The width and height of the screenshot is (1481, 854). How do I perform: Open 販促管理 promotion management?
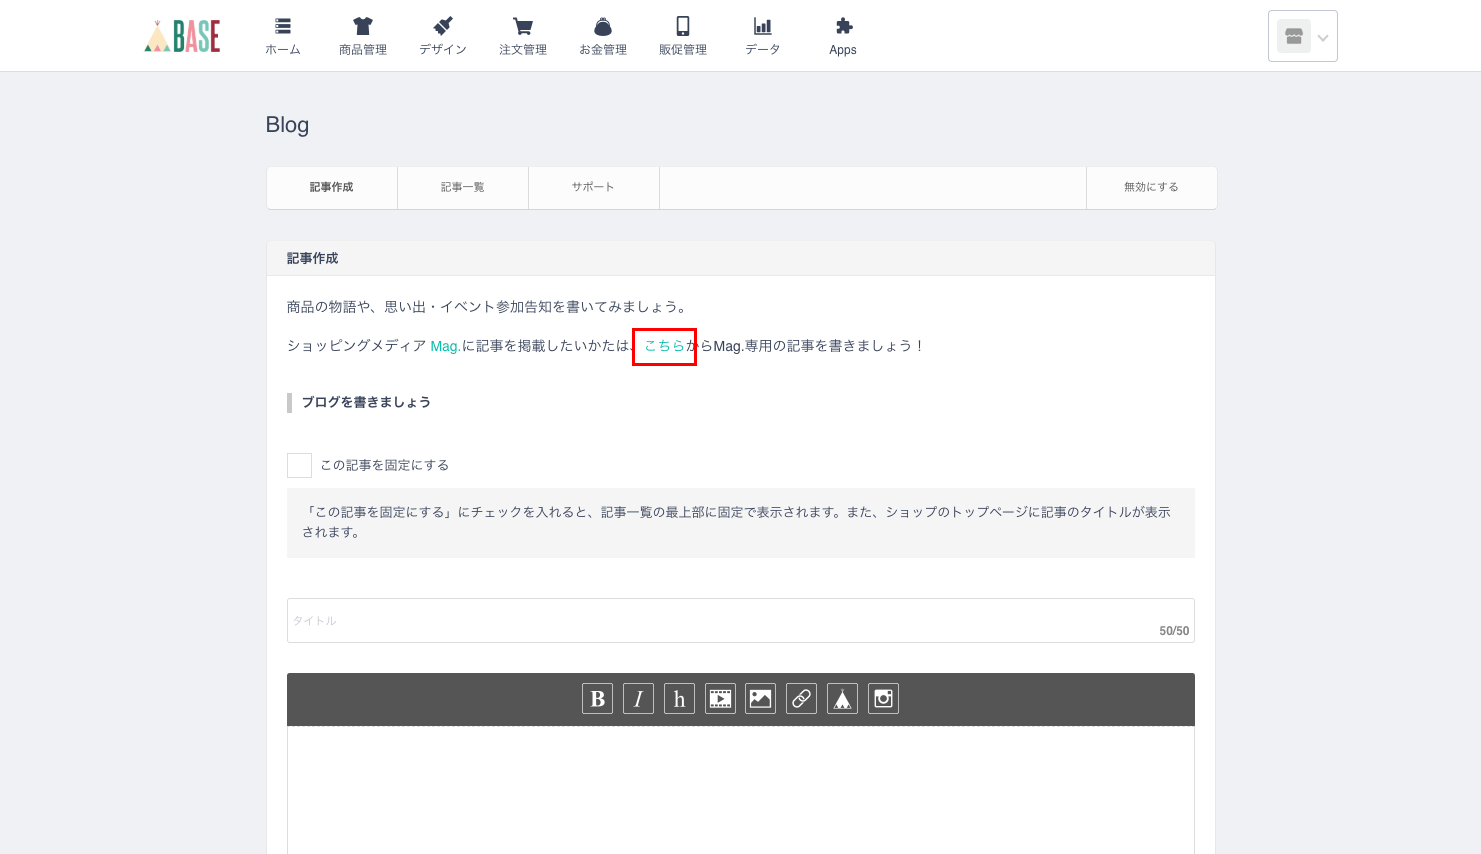(683, 36)
